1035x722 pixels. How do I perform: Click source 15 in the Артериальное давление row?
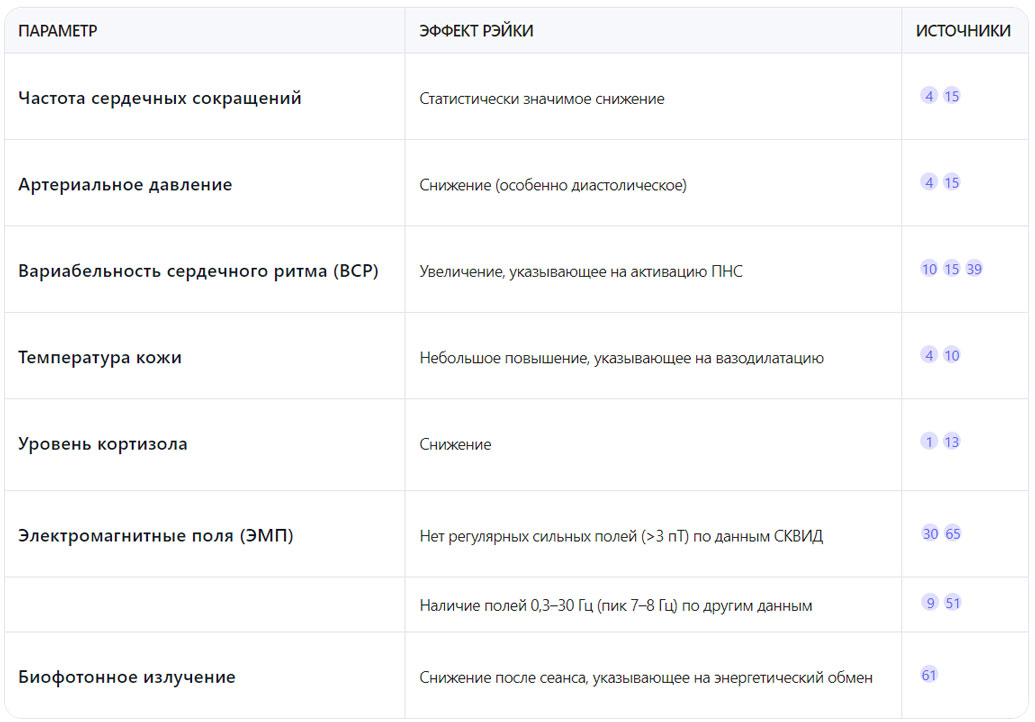[x=952, y=182]
